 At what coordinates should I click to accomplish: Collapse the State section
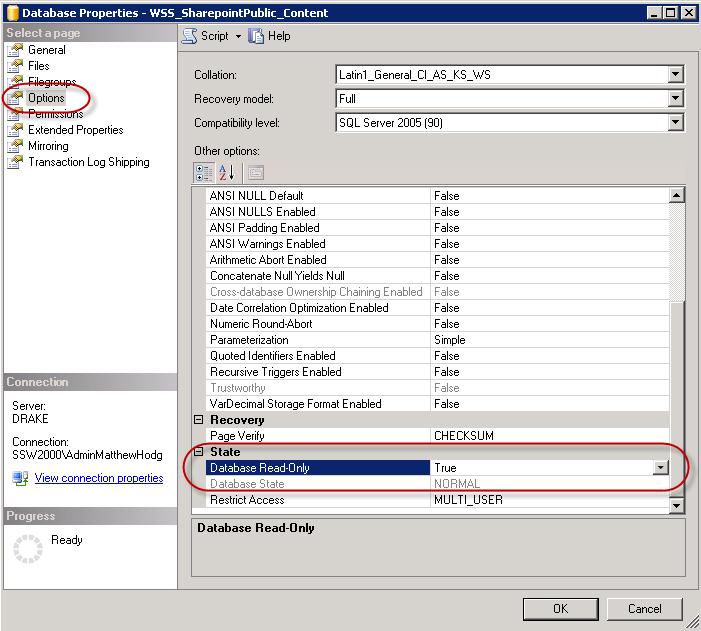[x=199, y=452]
